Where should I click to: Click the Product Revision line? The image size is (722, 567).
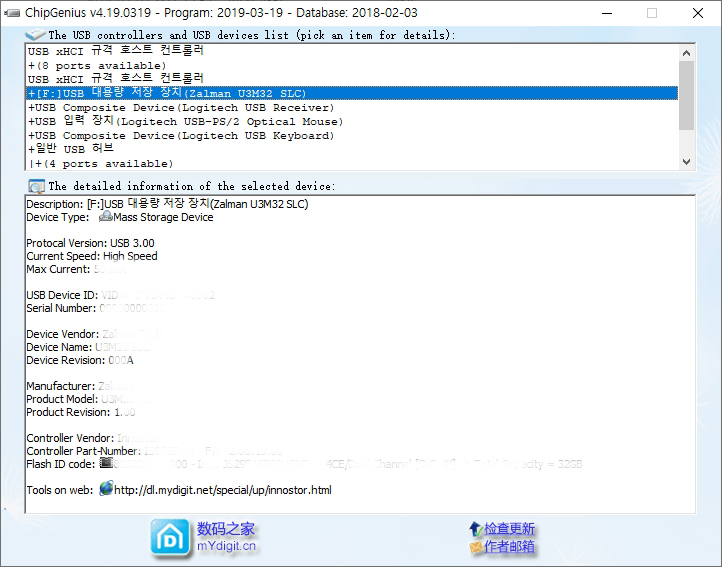pyautogui.click(x=81, y=412)
